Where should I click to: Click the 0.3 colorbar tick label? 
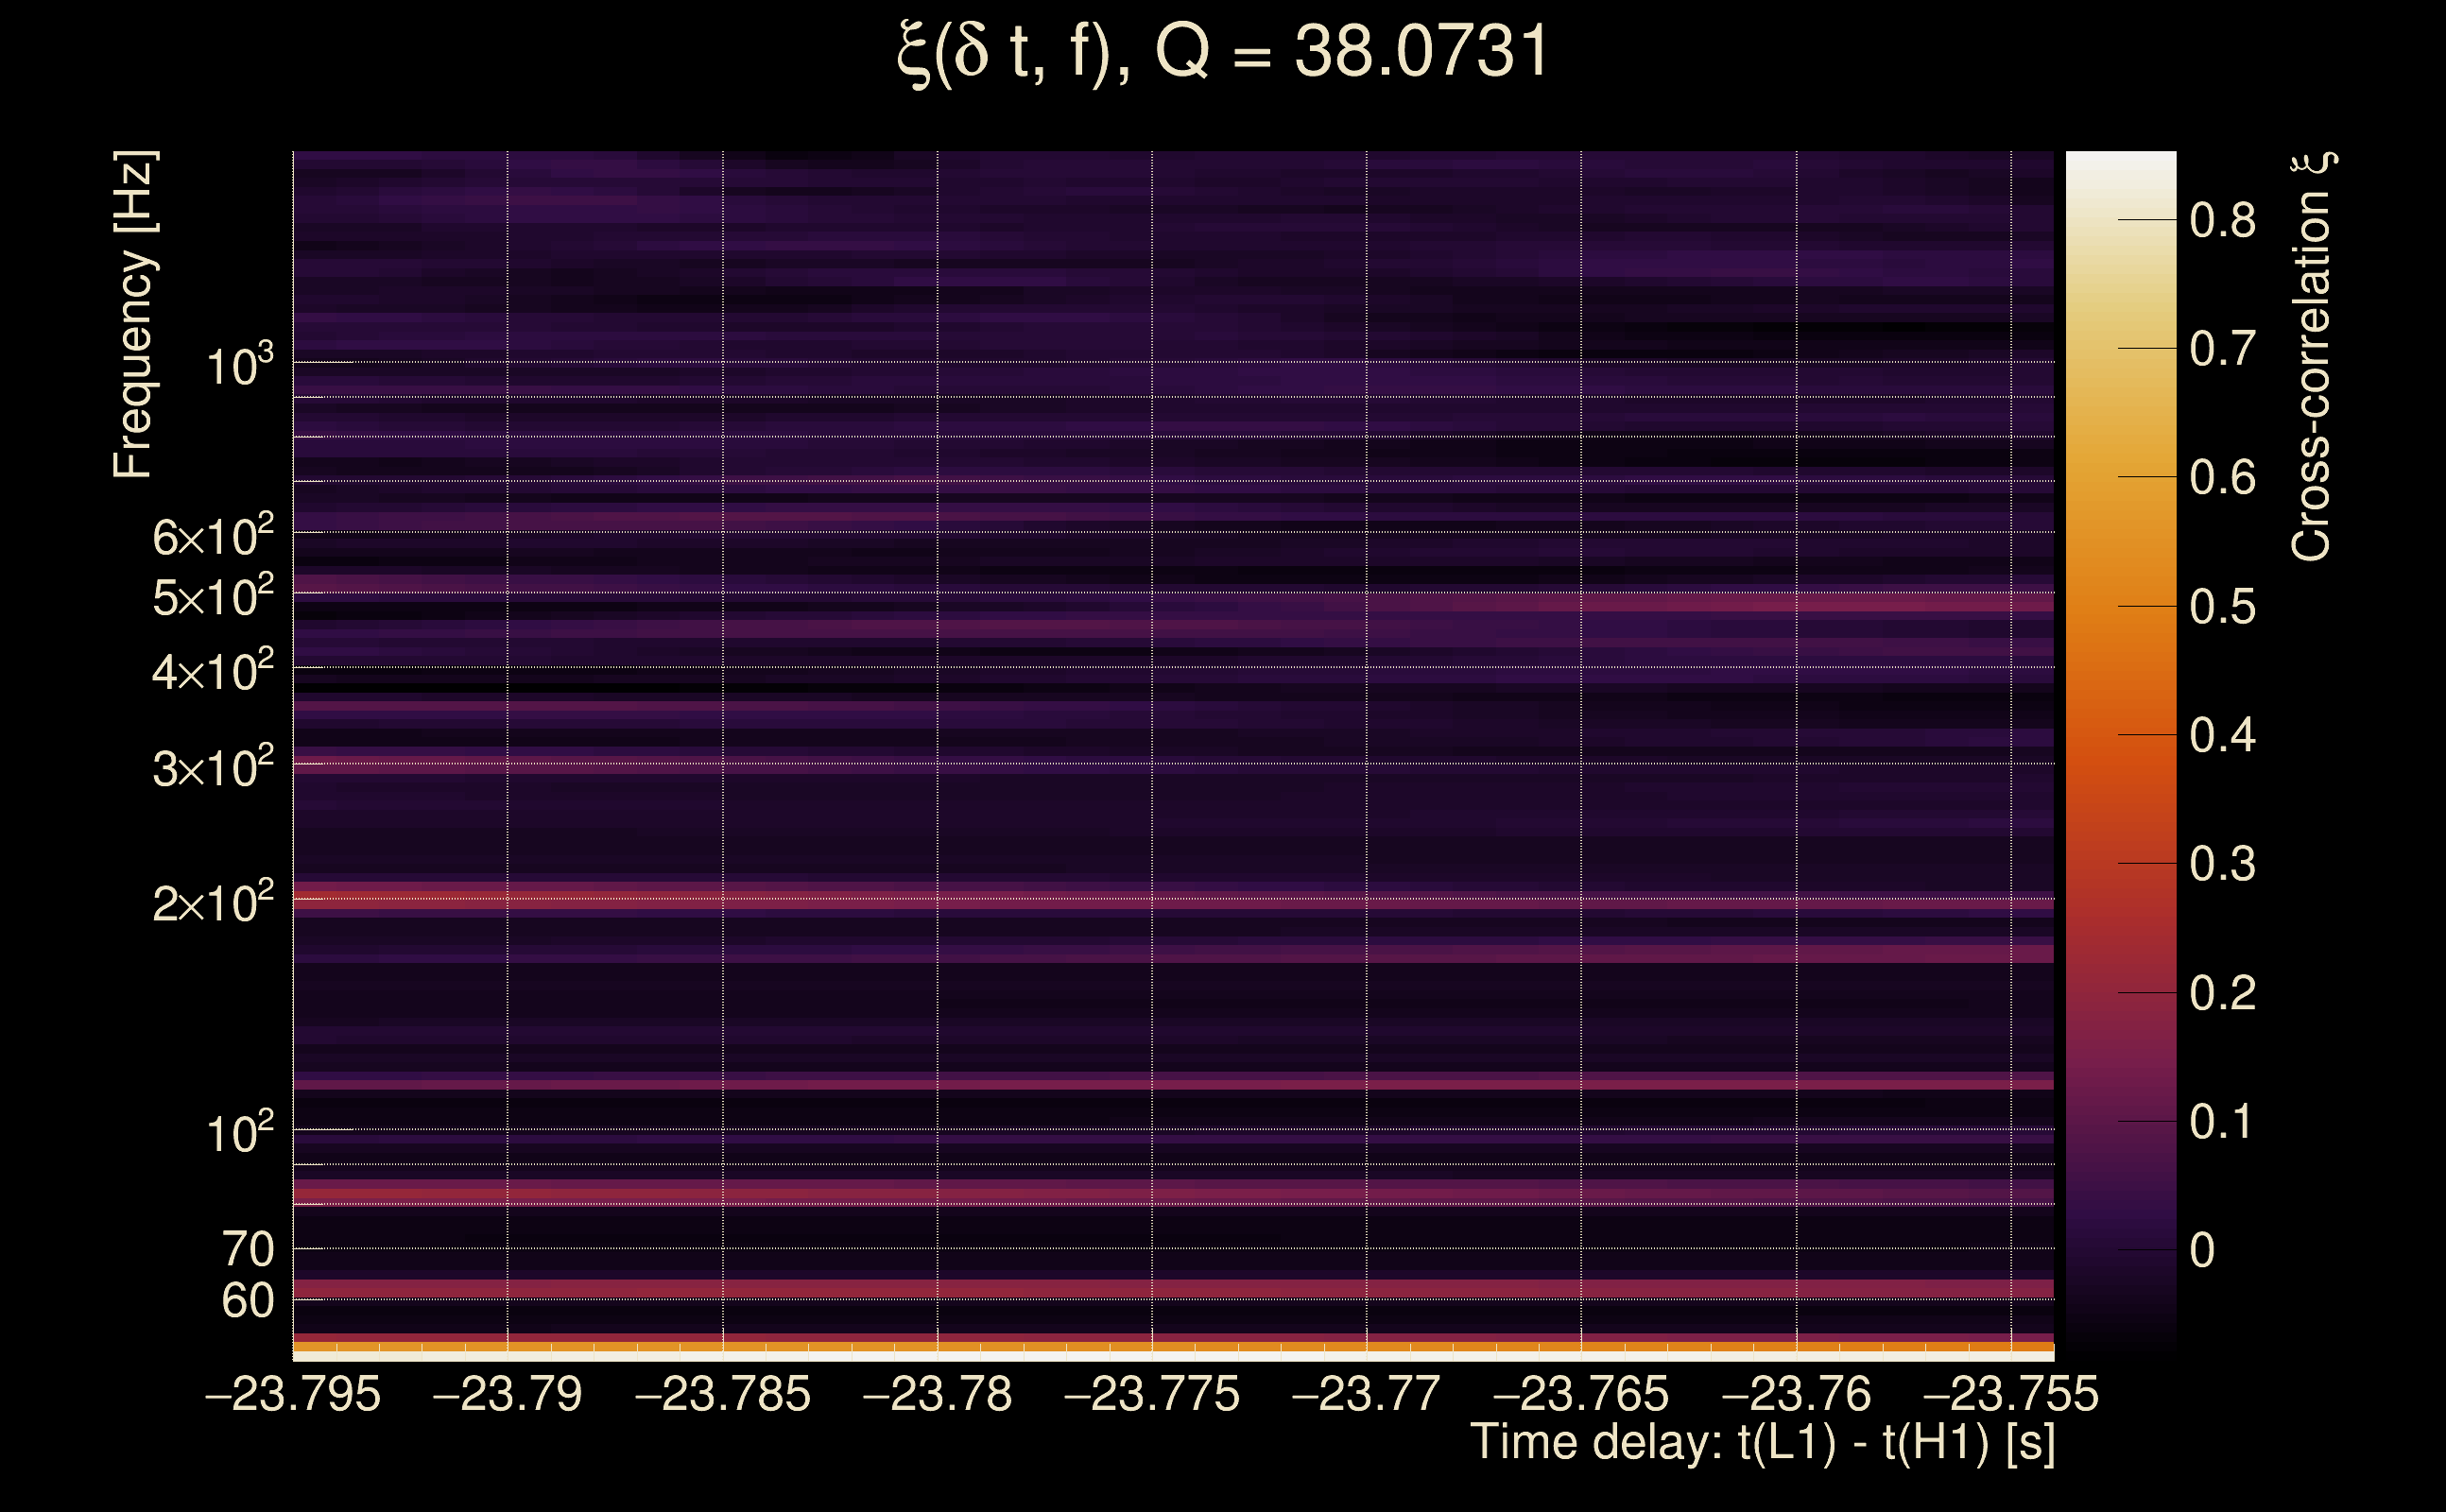coord(2222,864)
